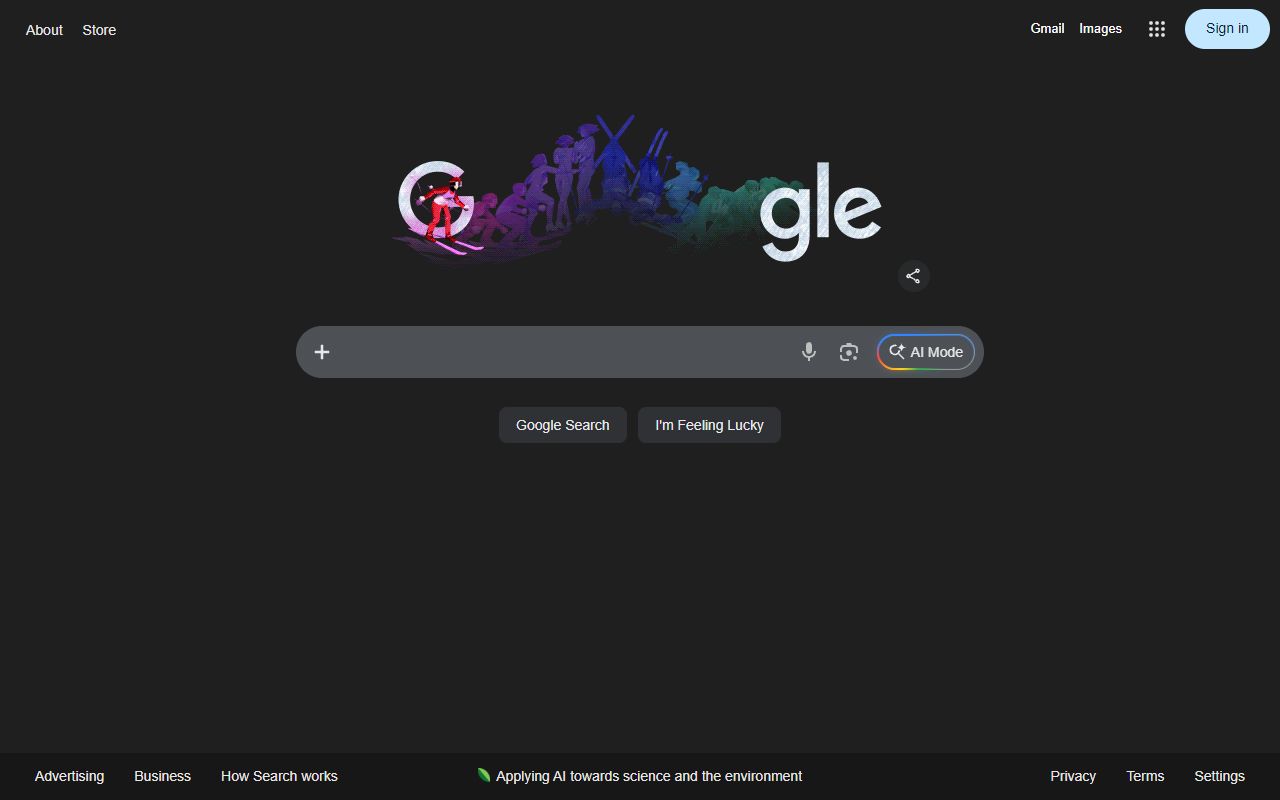Click the Google Search button

coord(563,425)
